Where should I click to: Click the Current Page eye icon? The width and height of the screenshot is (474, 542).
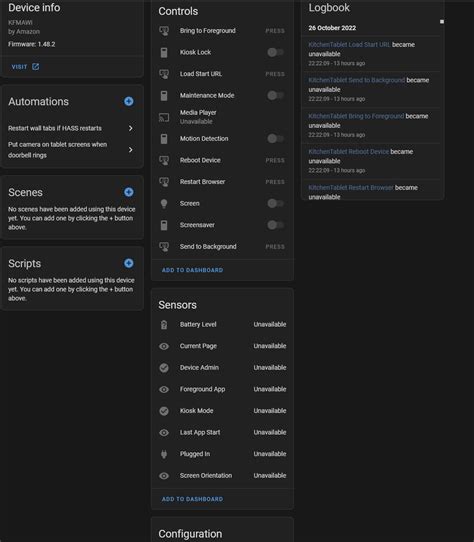point(164,346)
